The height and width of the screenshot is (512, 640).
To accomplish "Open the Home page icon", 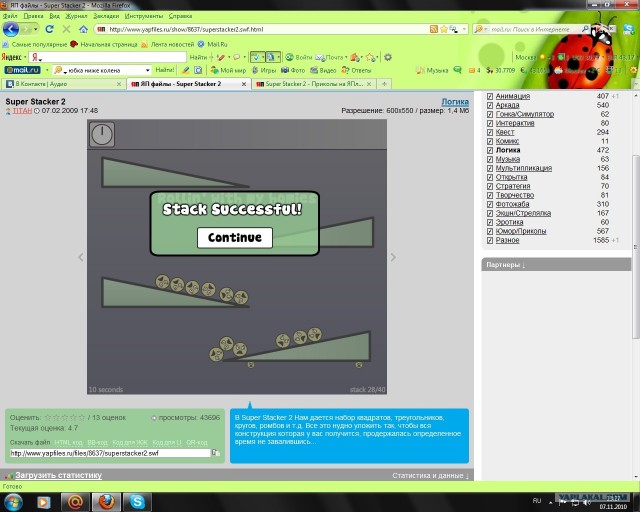I will 83,29.
